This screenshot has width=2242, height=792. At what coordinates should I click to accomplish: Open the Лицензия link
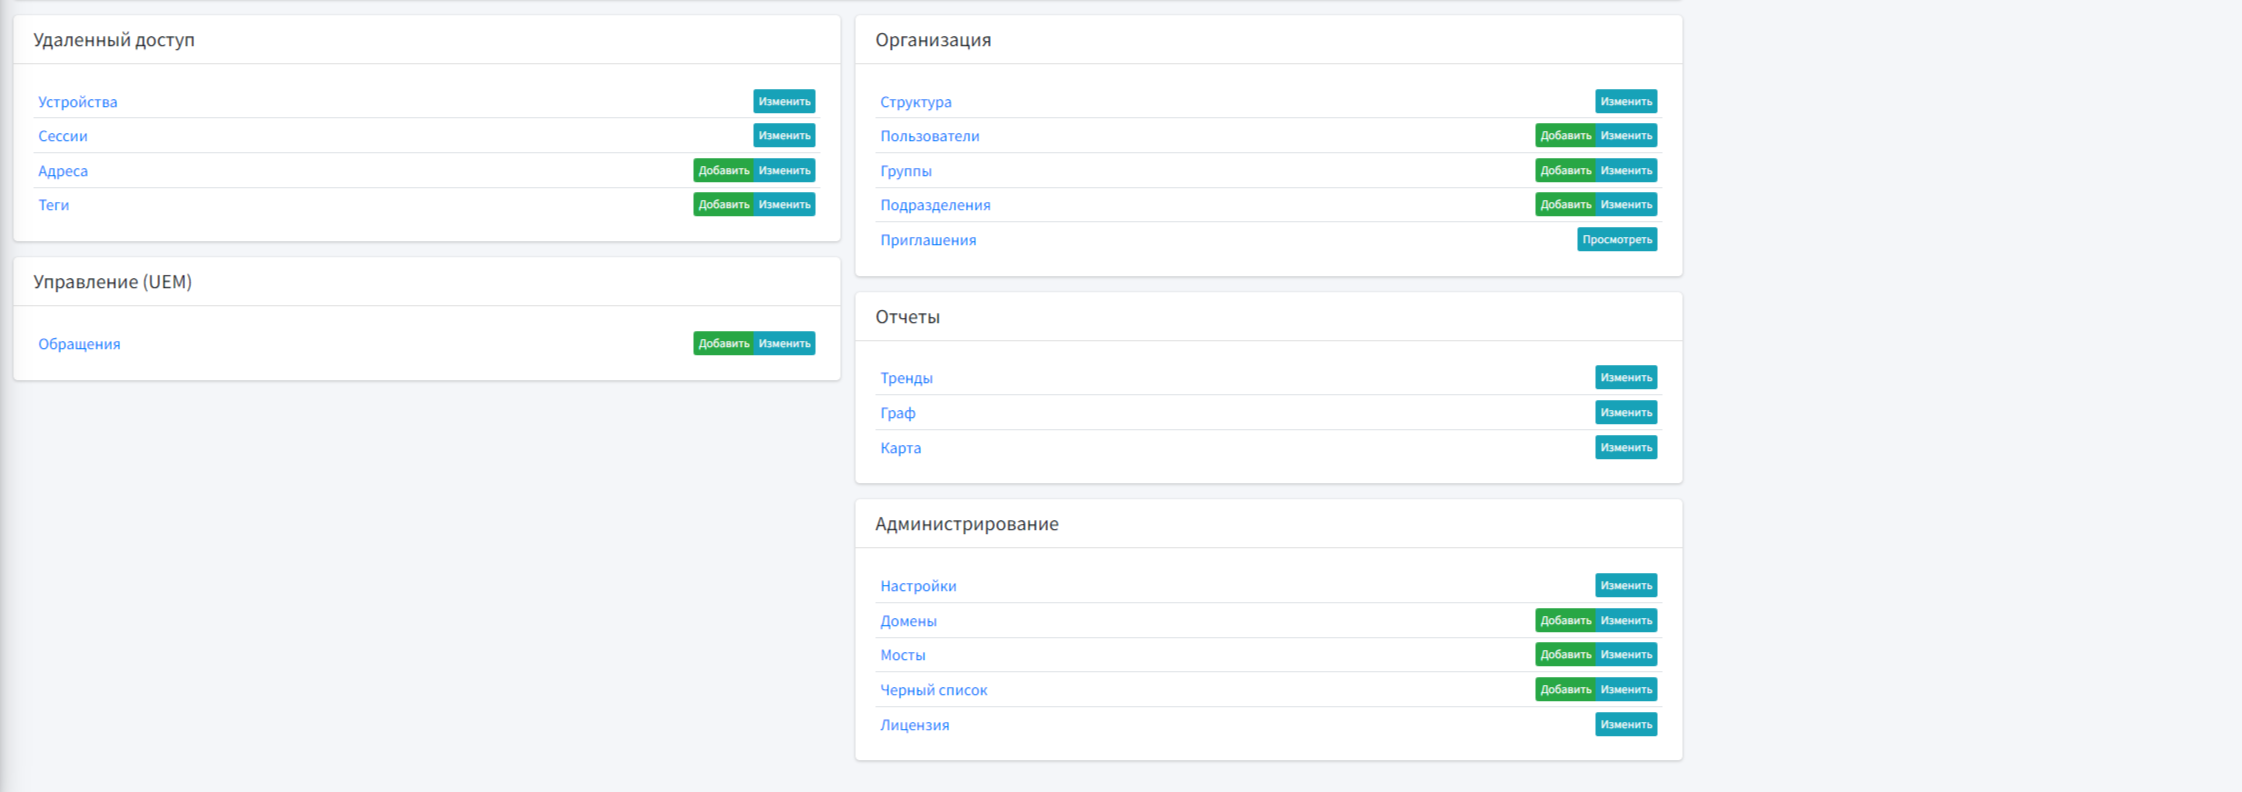coord(915,725)
